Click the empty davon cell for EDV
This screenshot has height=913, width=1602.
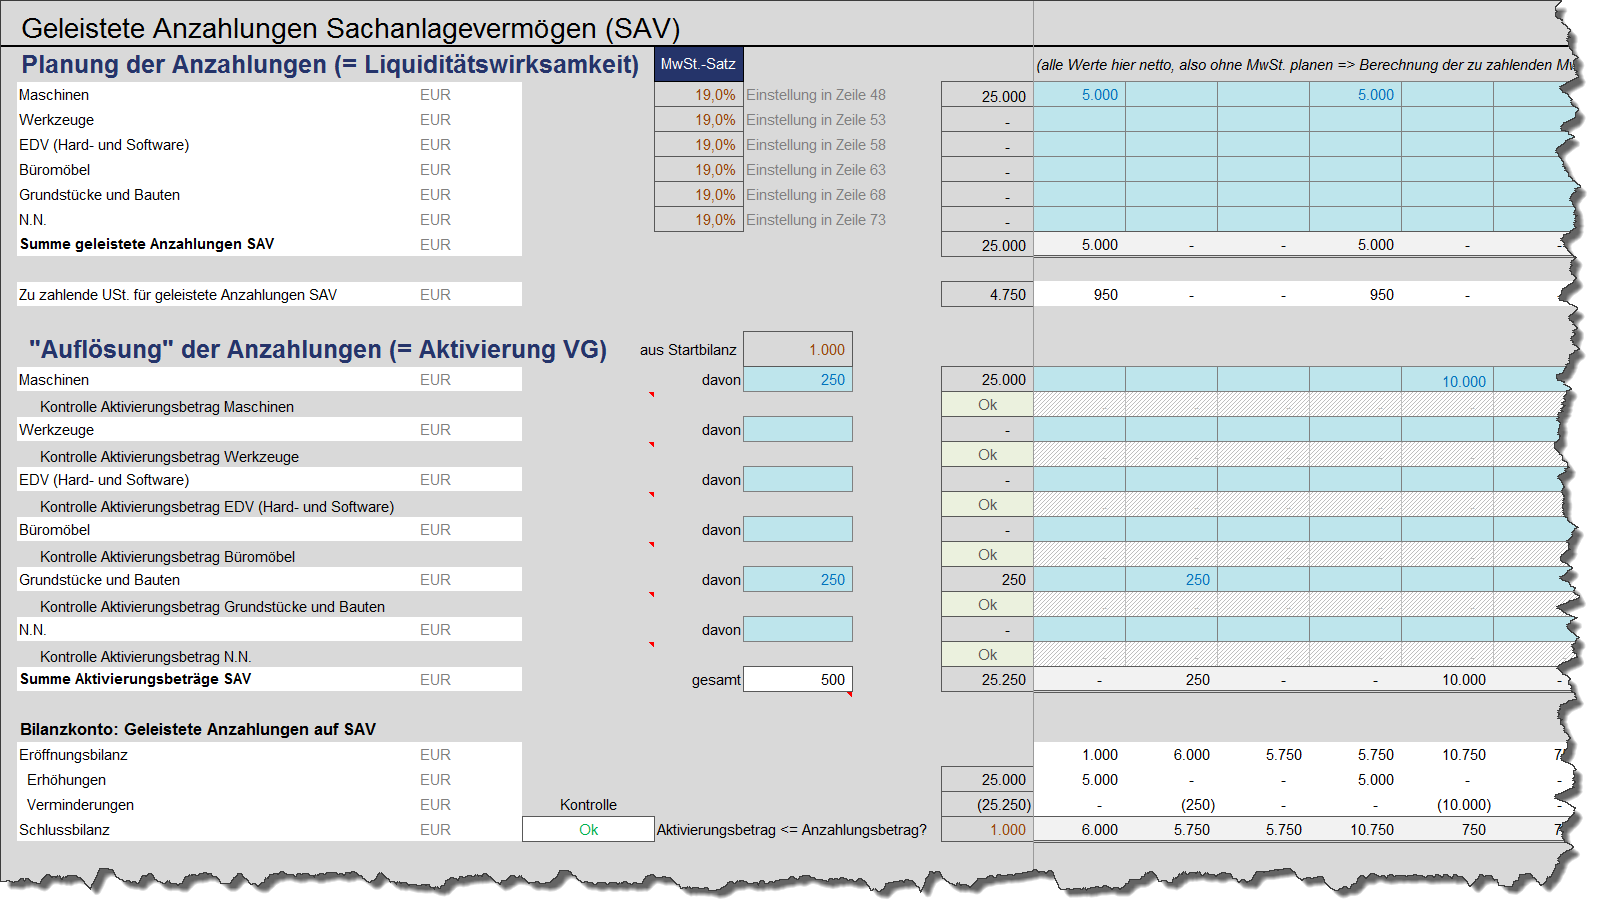pos(798,480)
